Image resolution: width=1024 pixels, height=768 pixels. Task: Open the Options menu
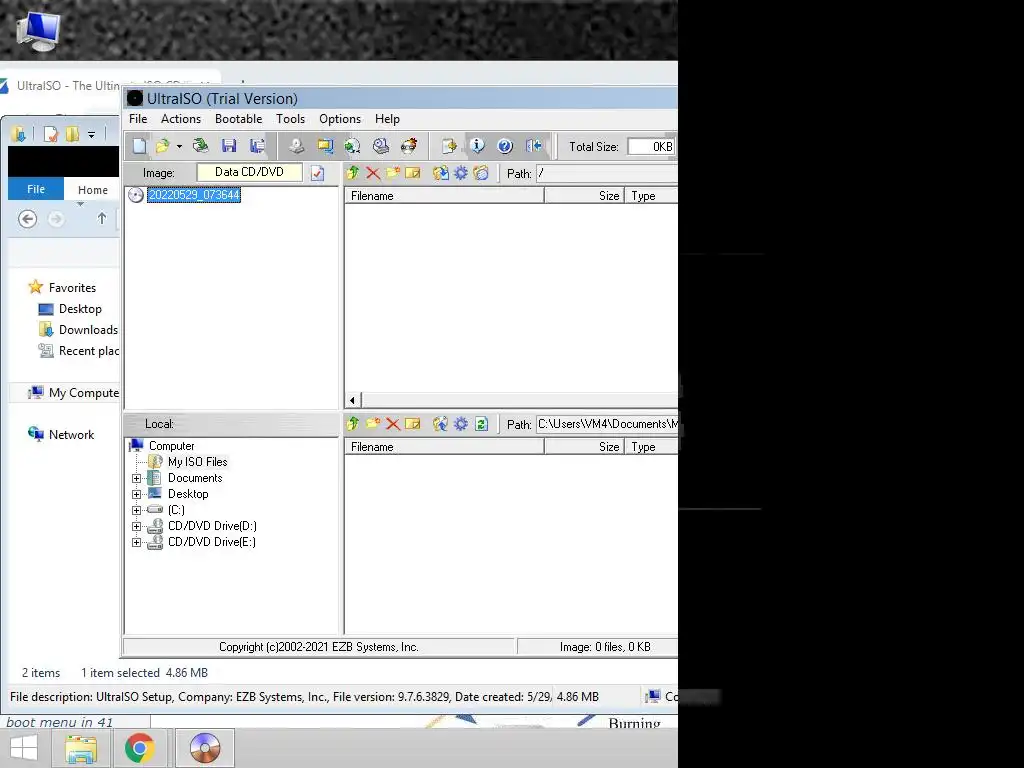340,119
